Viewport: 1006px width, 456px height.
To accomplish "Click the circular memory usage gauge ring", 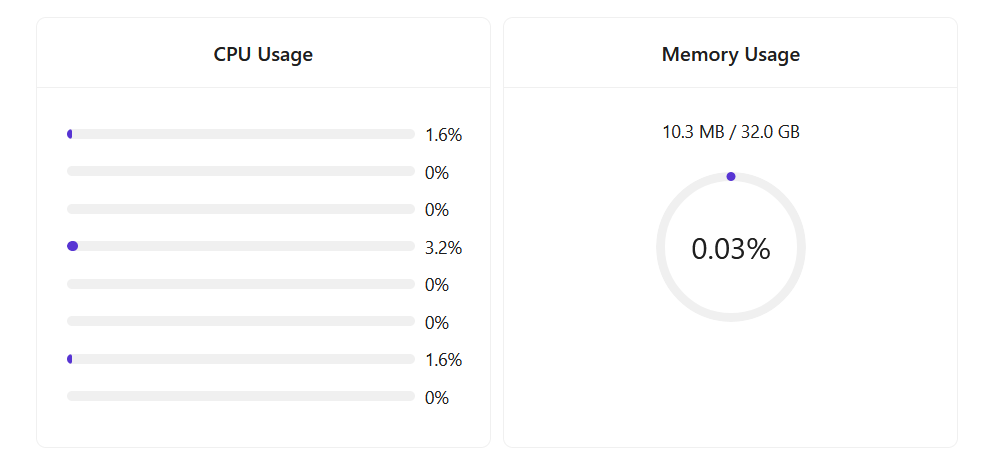I will pyautogui.click(x=661, y=247).
